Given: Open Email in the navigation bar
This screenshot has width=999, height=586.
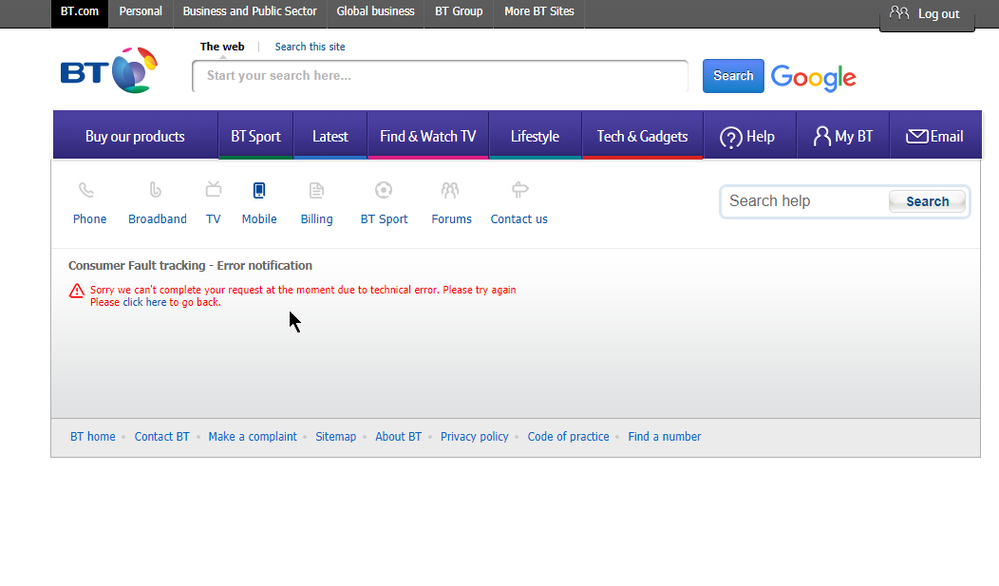Looking at the screenshot, I should pyautogui.click(x=934, y=137).
